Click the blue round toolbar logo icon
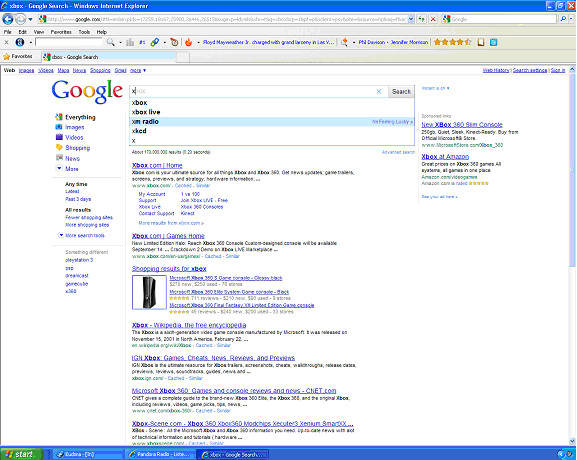577x460 pixels. (20, 42)
